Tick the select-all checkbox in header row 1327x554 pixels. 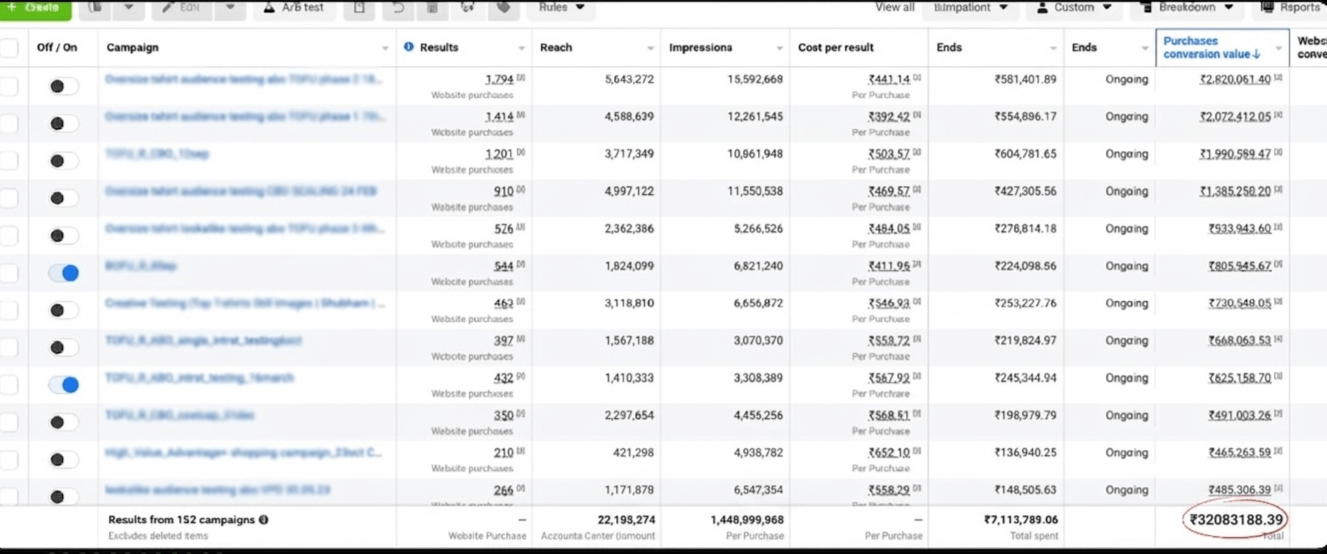click(x=10, y=48)
